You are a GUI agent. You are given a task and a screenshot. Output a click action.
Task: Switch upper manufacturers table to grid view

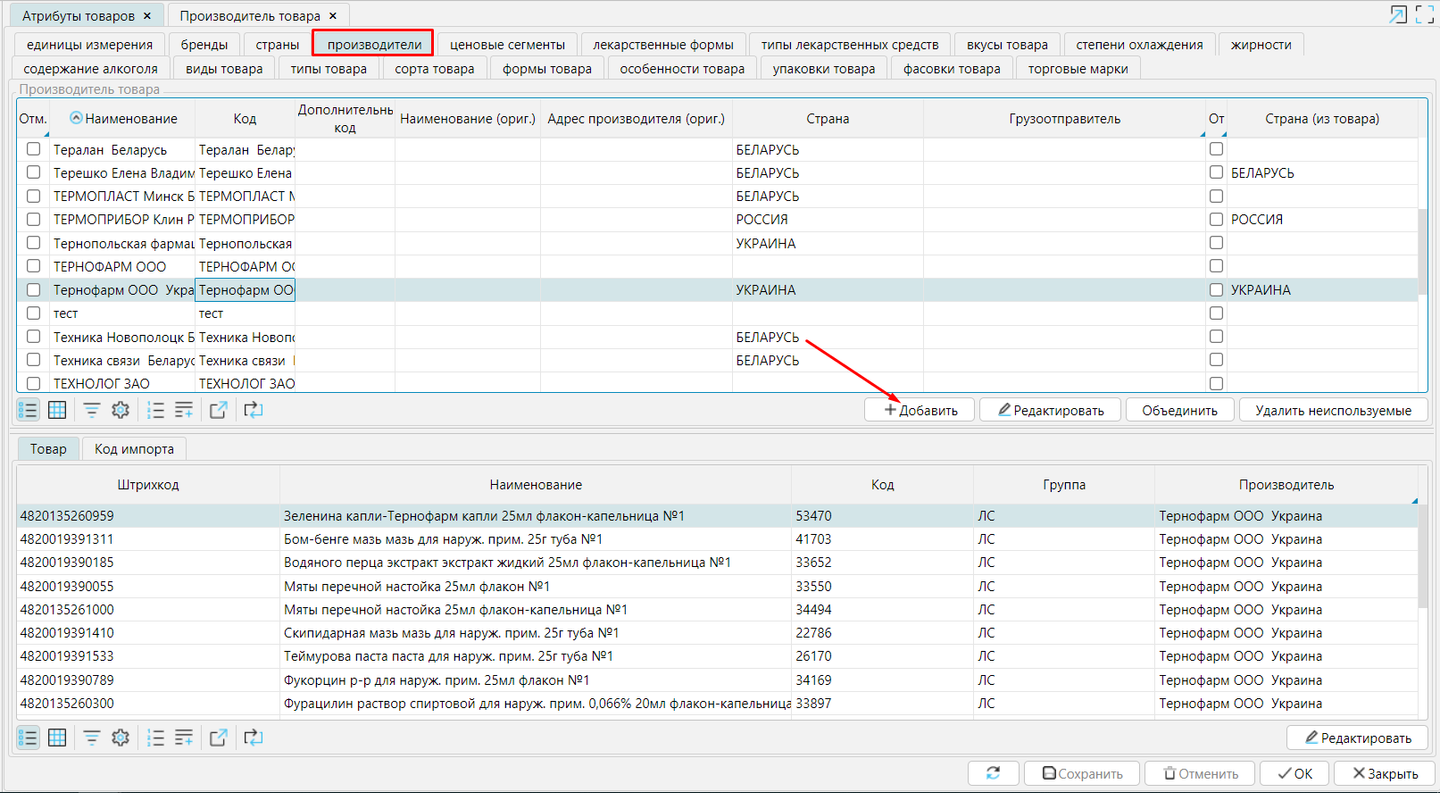point(57,409)
